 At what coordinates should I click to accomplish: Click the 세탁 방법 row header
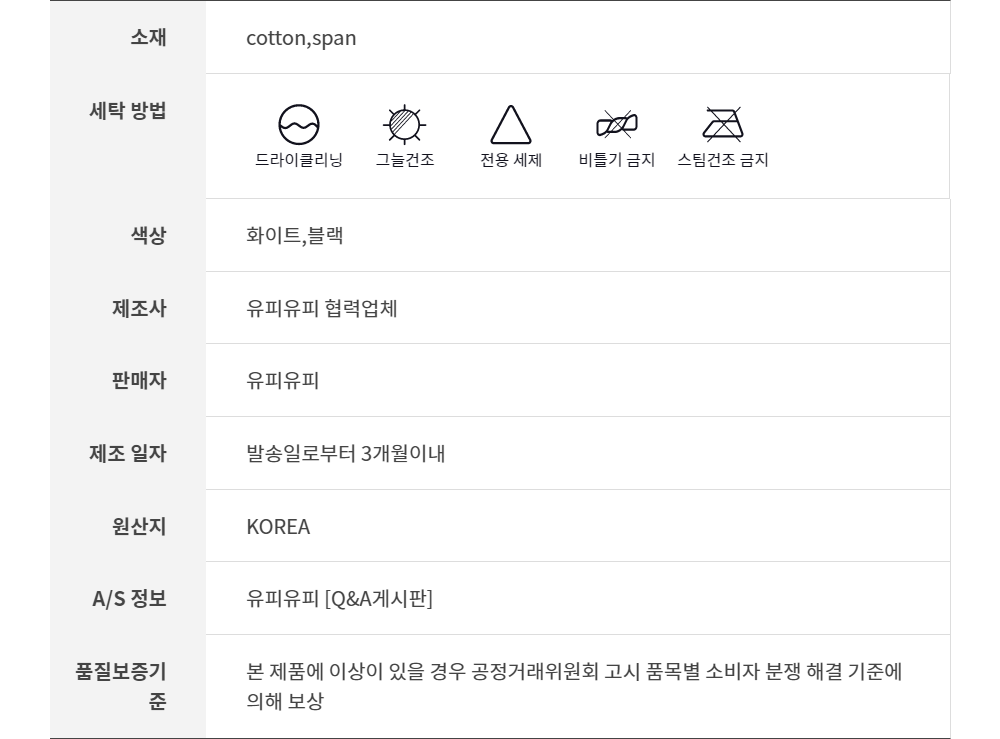click(x=128, y=110)
